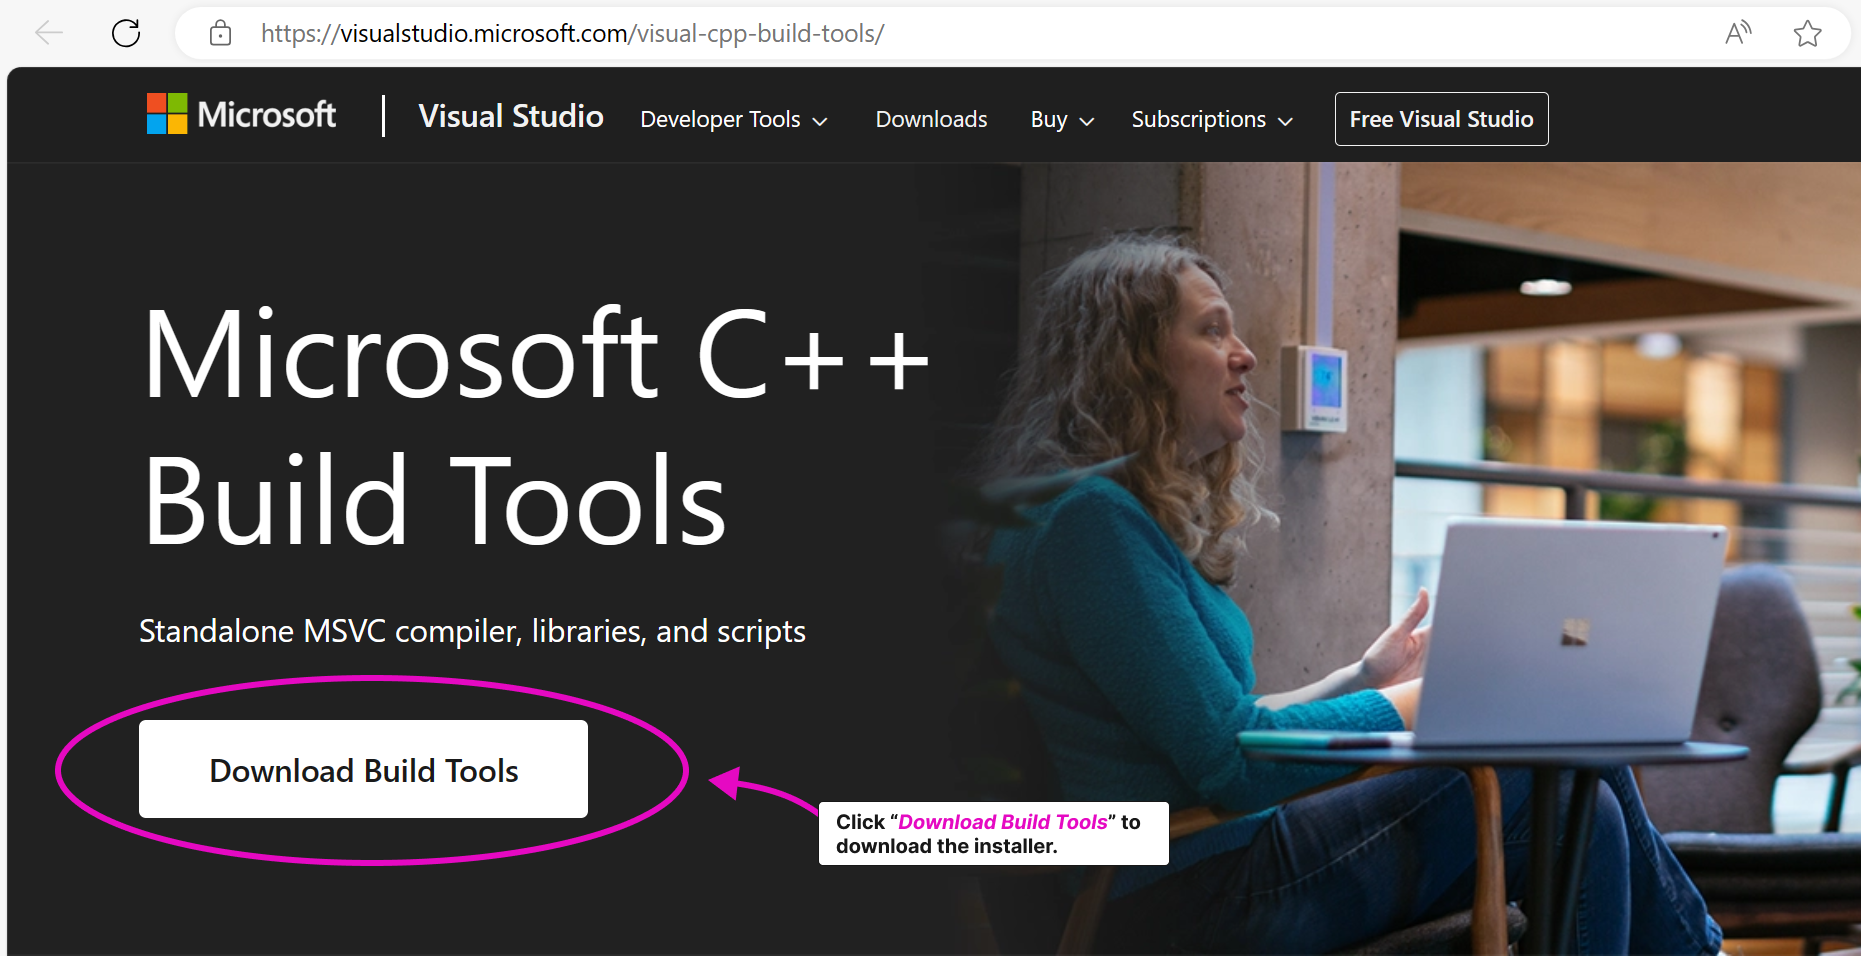
Task: Click the Microsoft wordmark text
Action: (x=267, y=115)
